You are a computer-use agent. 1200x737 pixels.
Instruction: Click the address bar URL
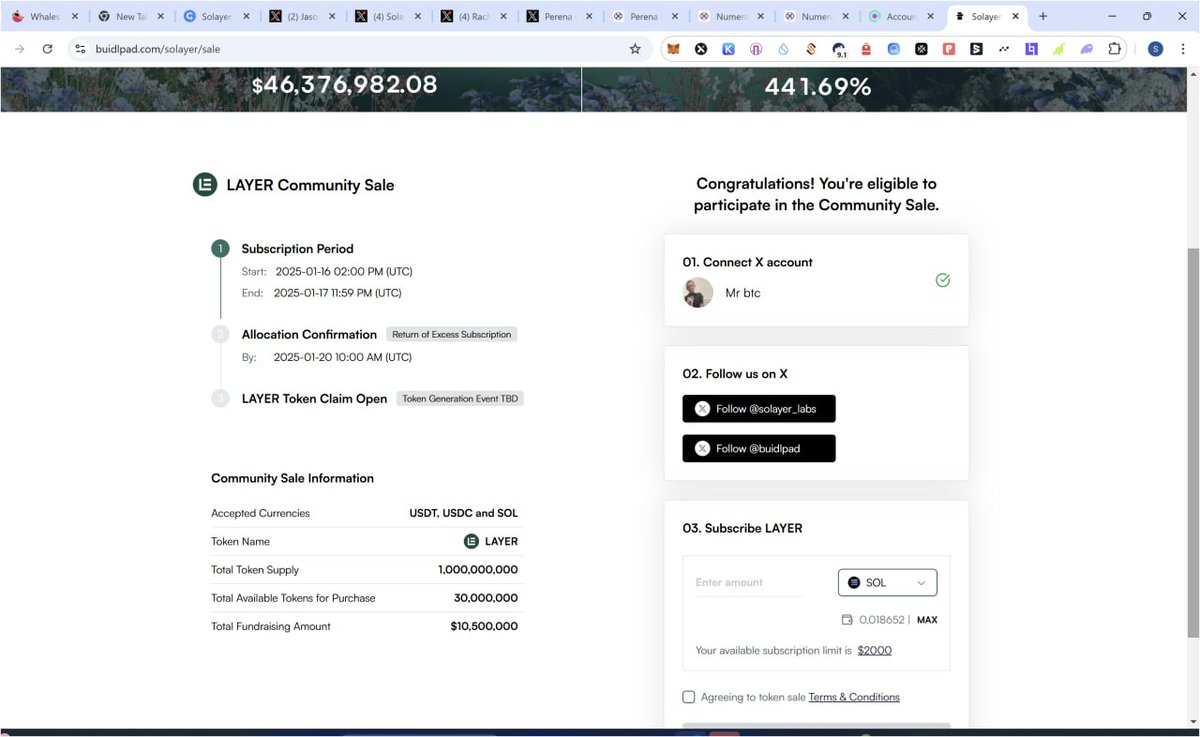coord(158,49)
